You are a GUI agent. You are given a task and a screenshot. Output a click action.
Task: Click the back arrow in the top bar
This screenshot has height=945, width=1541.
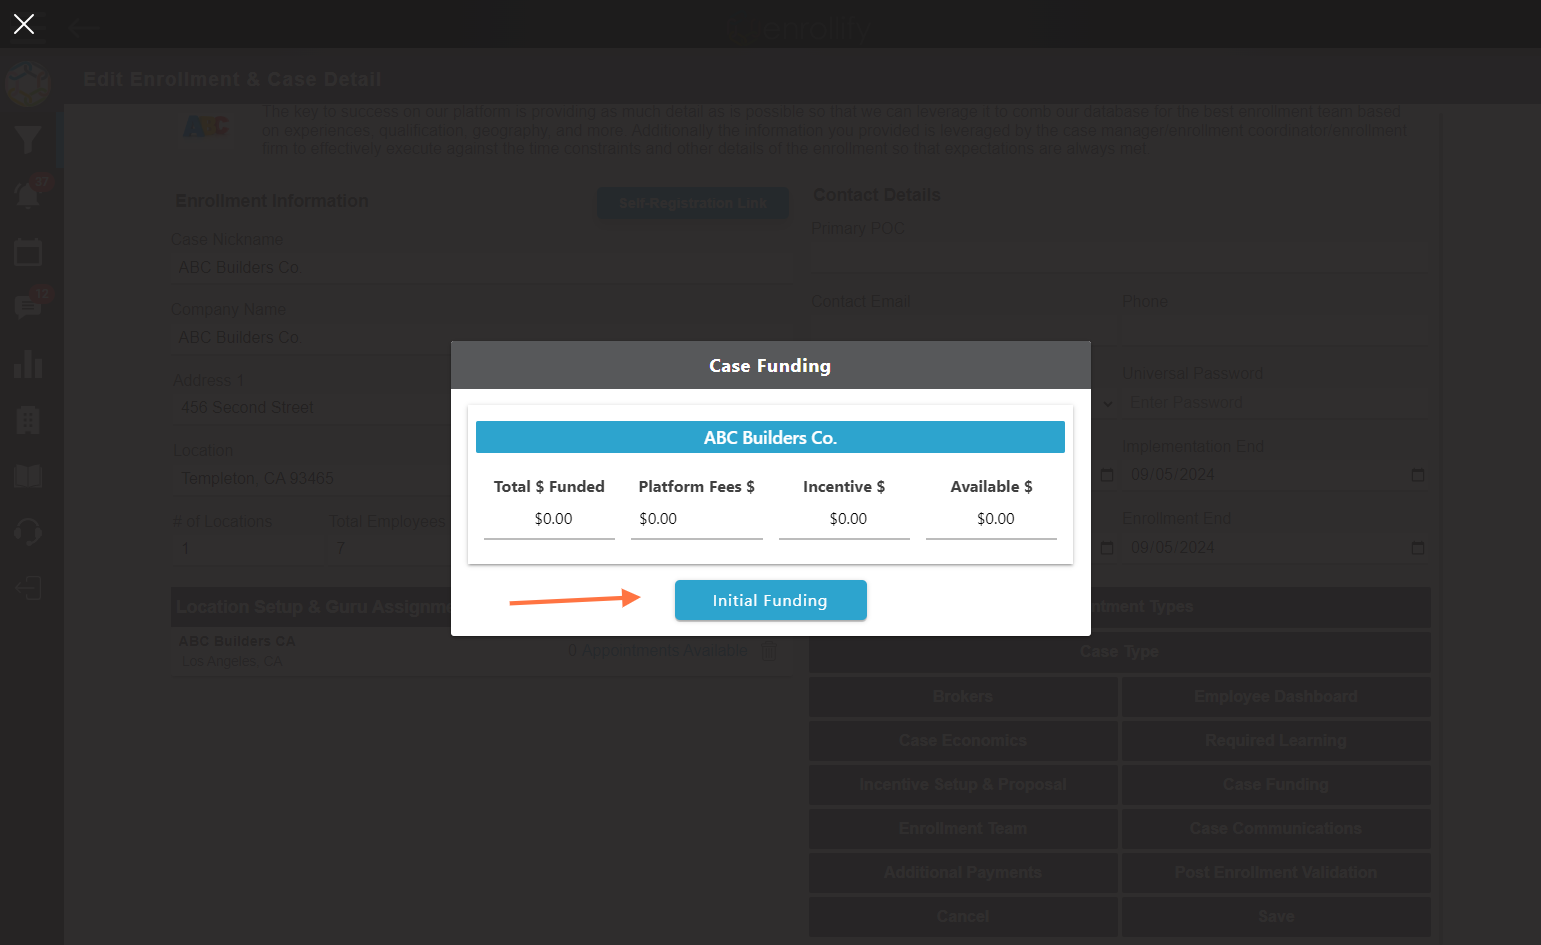[84, 28]
